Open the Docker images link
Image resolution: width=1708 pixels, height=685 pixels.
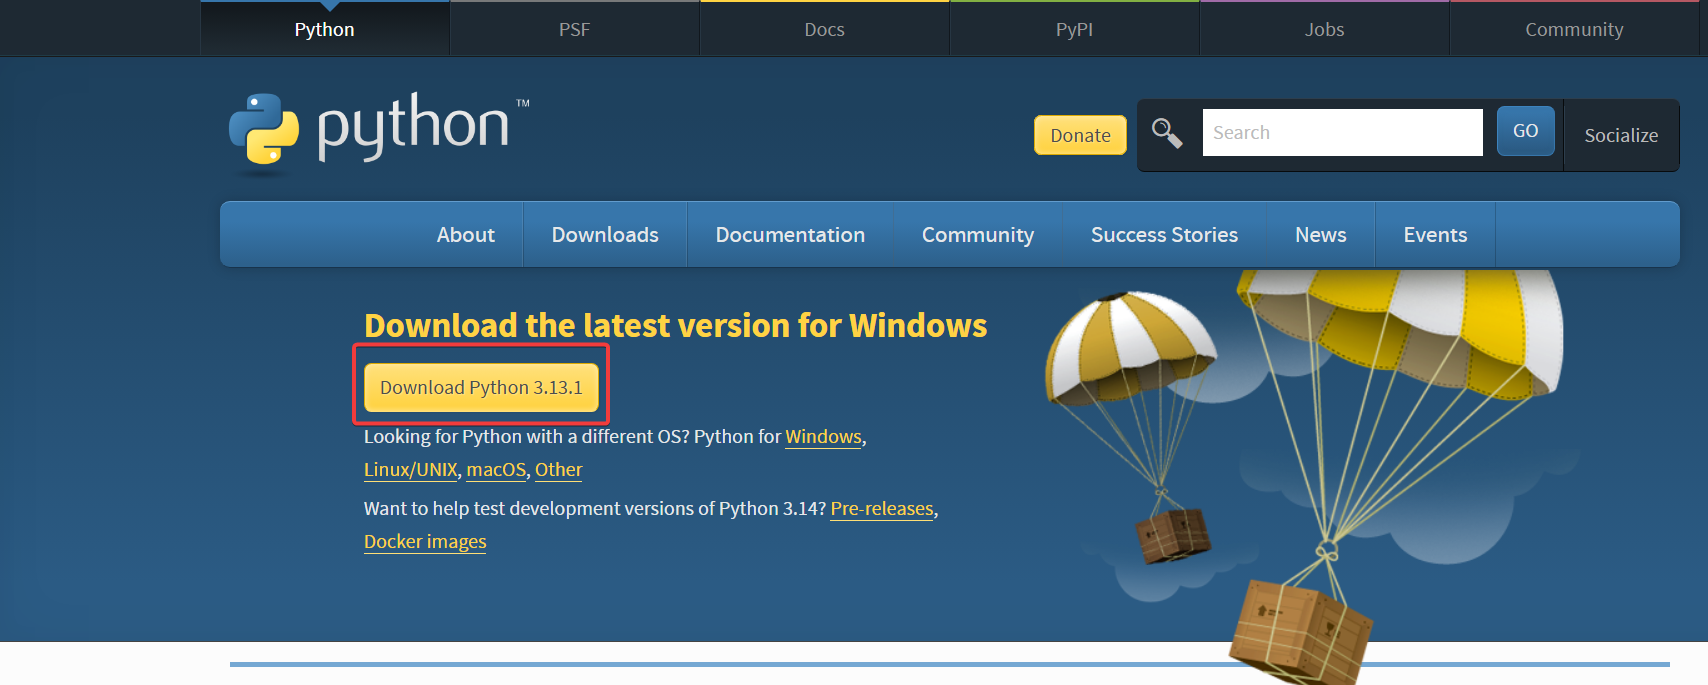pos(425,541)
